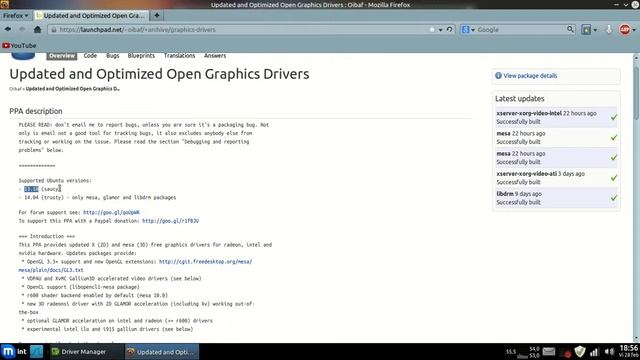
Task: Click the green check for libdrm
Action: [x=613, y=198]
